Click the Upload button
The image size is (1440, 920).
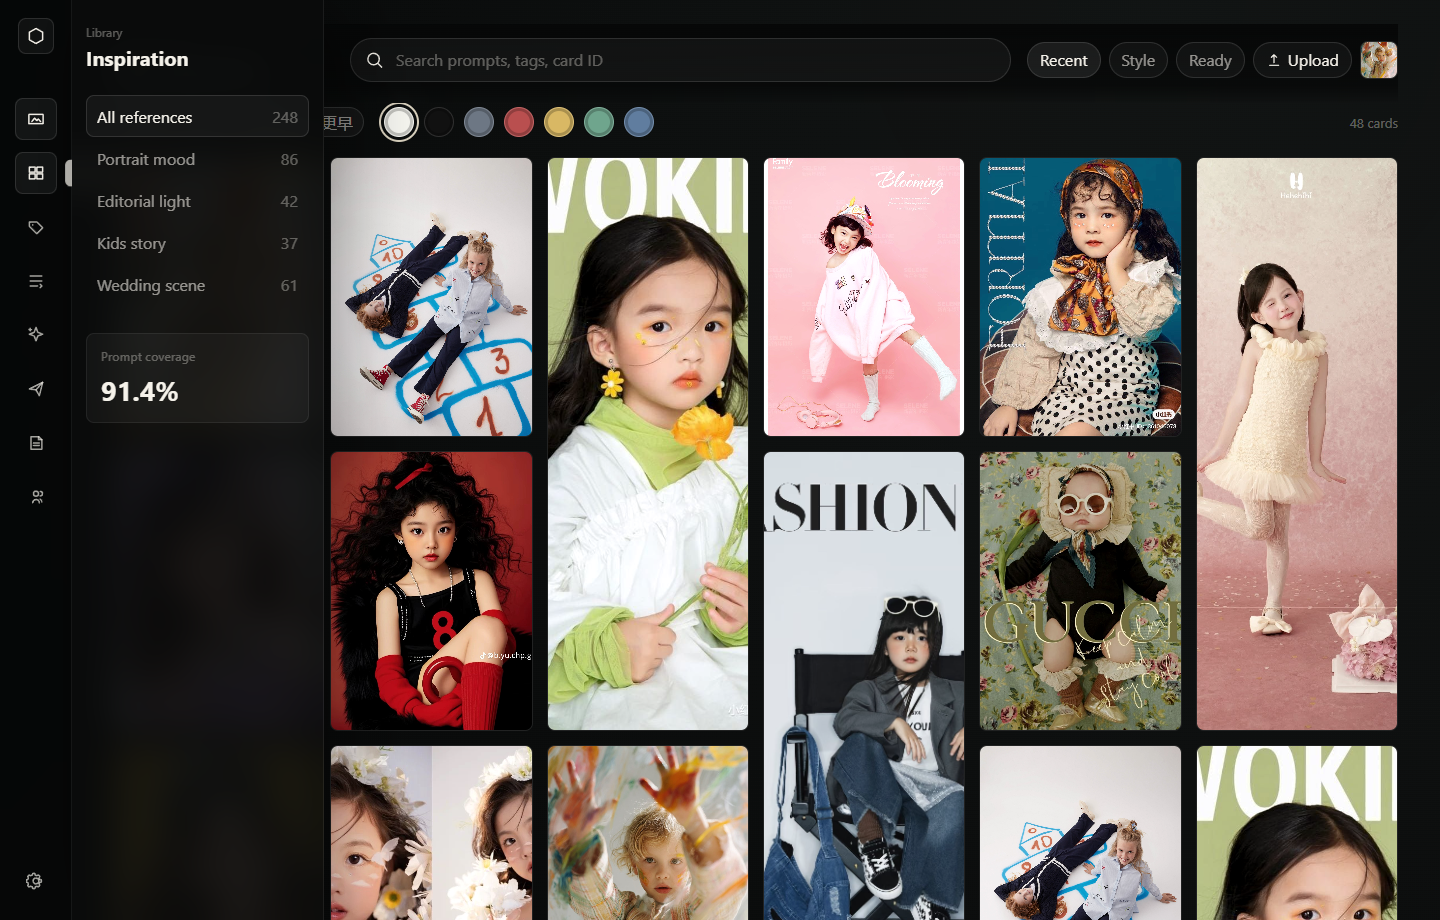tap(1302, 60)
